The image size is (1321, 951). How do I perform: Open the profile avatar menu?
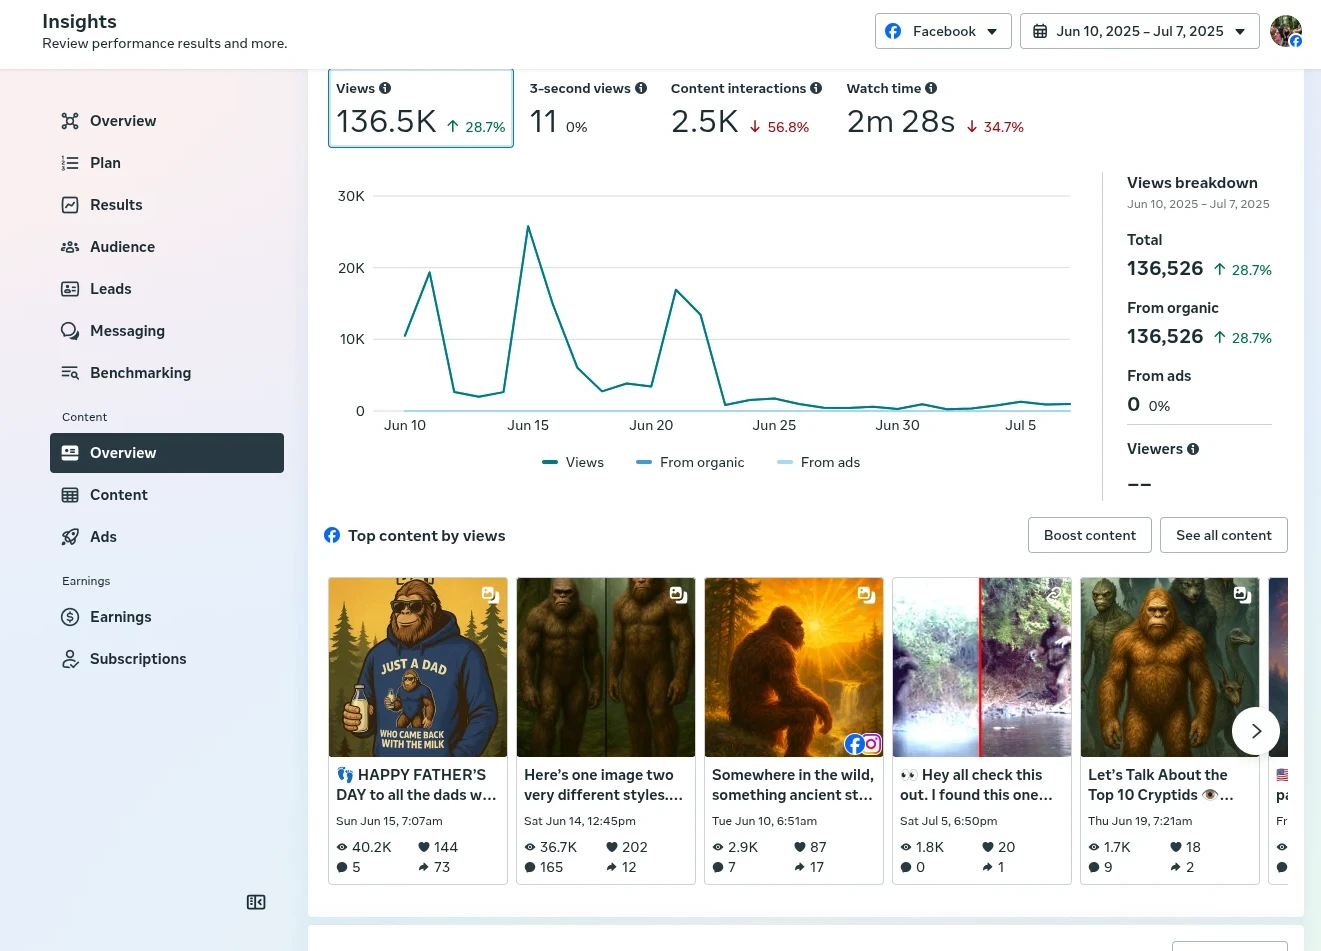pyautogui.click(x=1286, y=31)
